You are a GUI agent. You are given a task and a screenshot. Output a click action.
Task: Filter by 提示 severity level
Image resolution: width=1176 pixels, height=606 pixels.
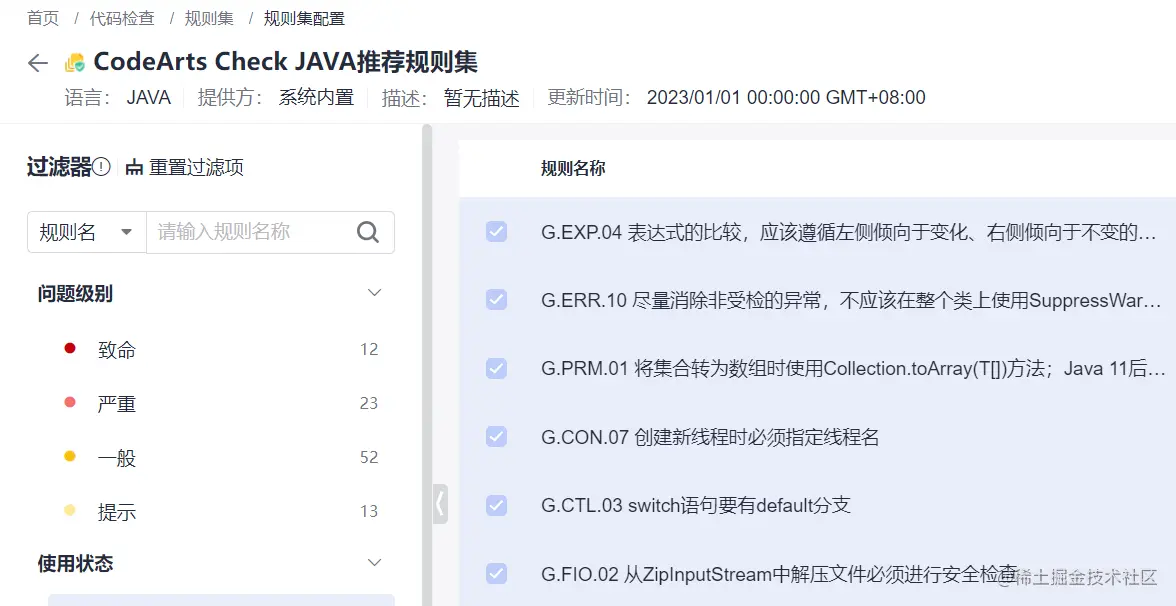click(x=116, y=512)
